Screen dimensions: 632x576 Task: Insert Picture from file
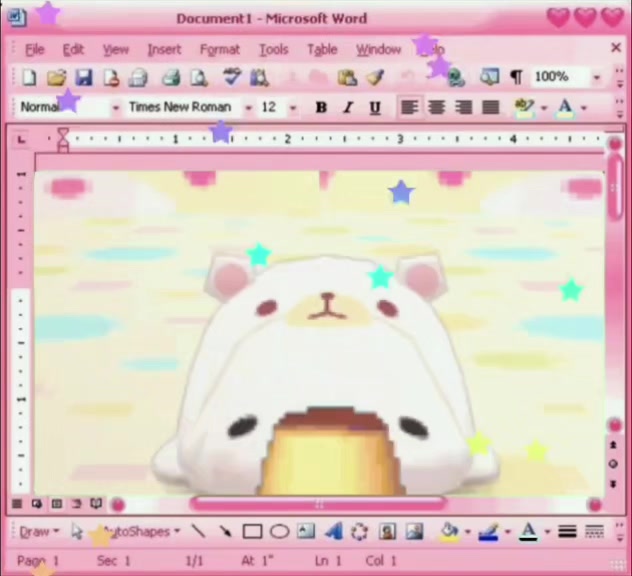point(414,531)
